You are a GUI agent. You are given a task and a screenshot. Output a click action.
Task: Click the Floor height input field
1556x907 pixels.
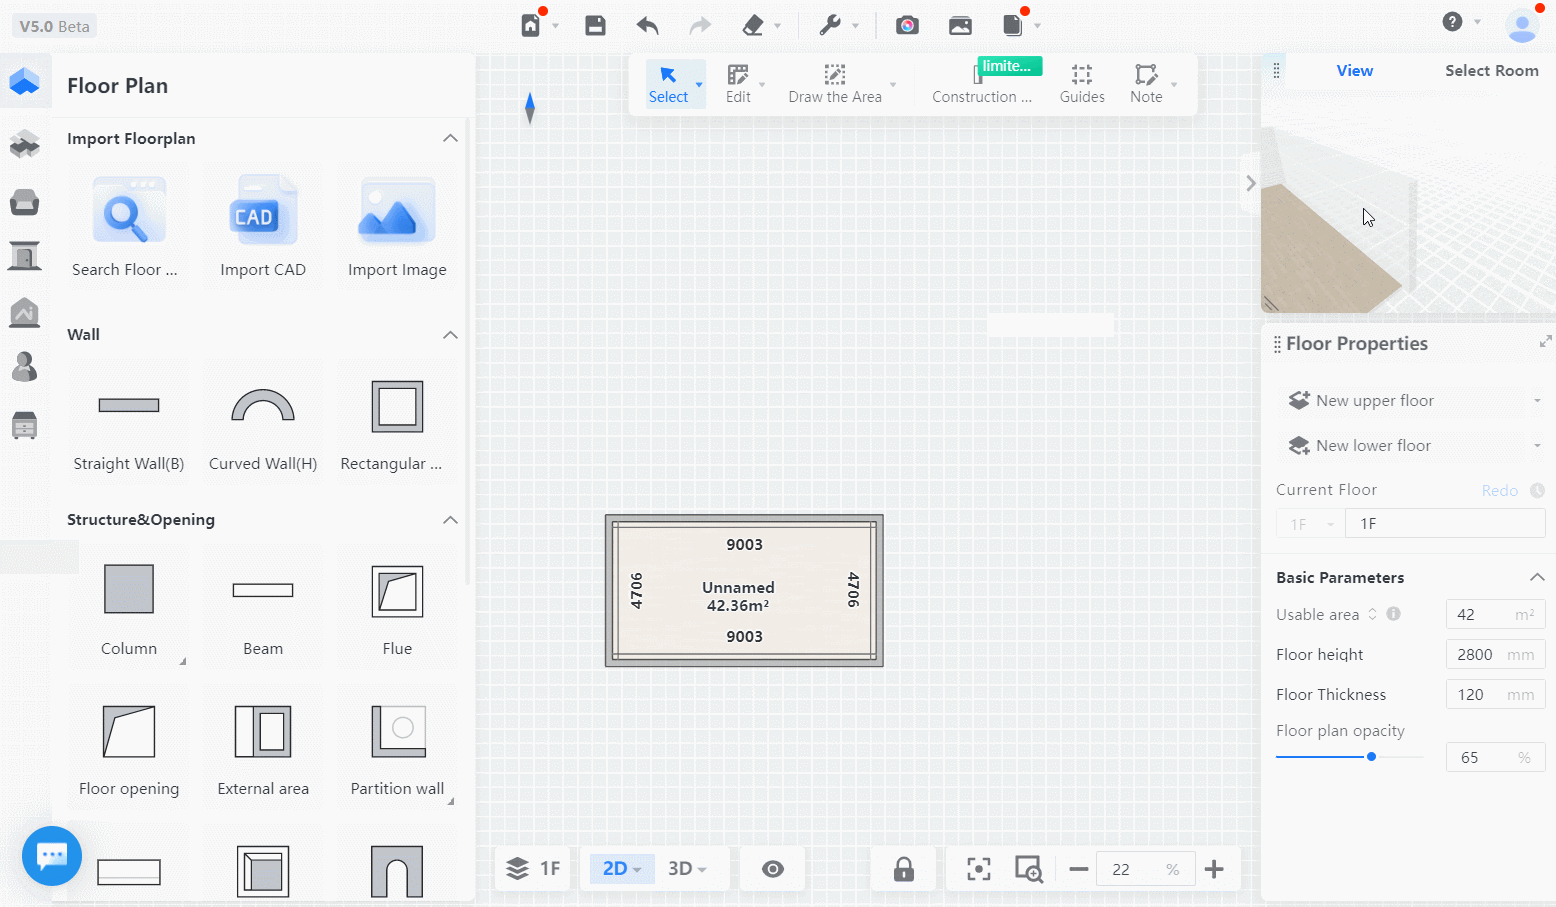click(x=1478, y=655)
